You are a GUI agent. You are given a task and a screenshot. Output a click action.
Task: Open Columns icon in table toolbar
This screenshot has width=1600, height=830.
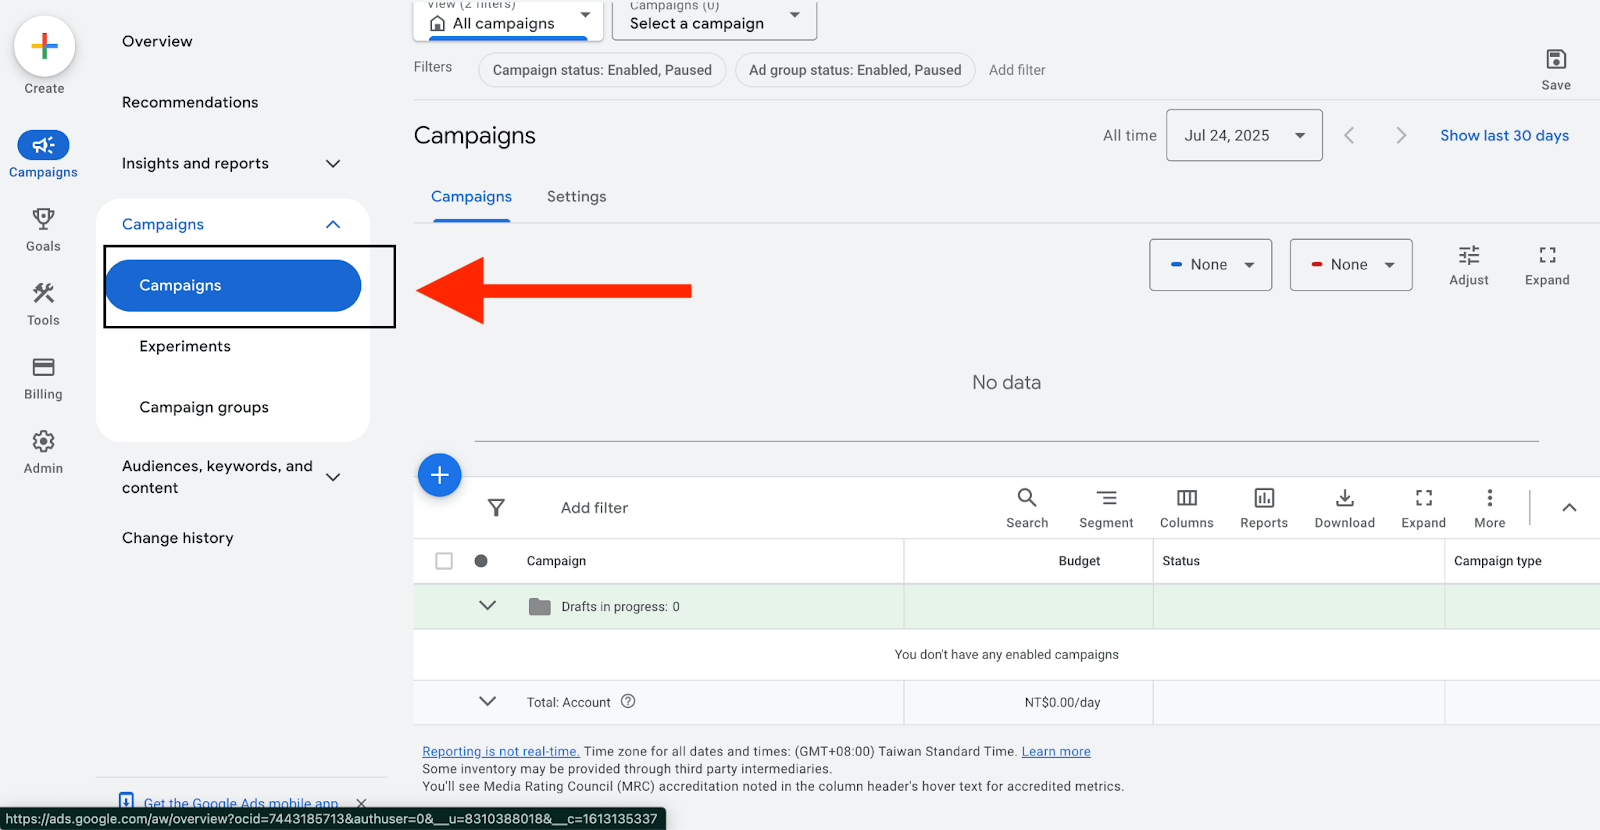pos(1186,498)
